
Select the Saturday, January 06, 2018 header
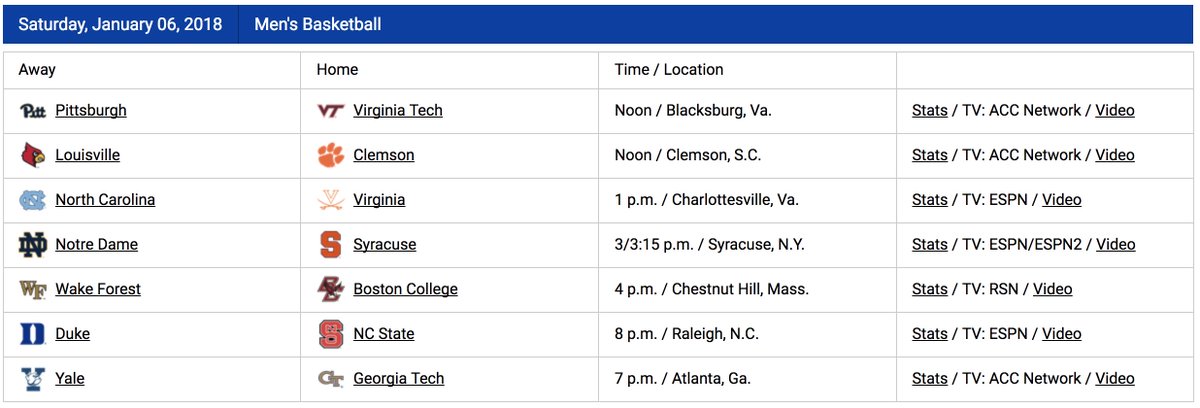[120, 24]
